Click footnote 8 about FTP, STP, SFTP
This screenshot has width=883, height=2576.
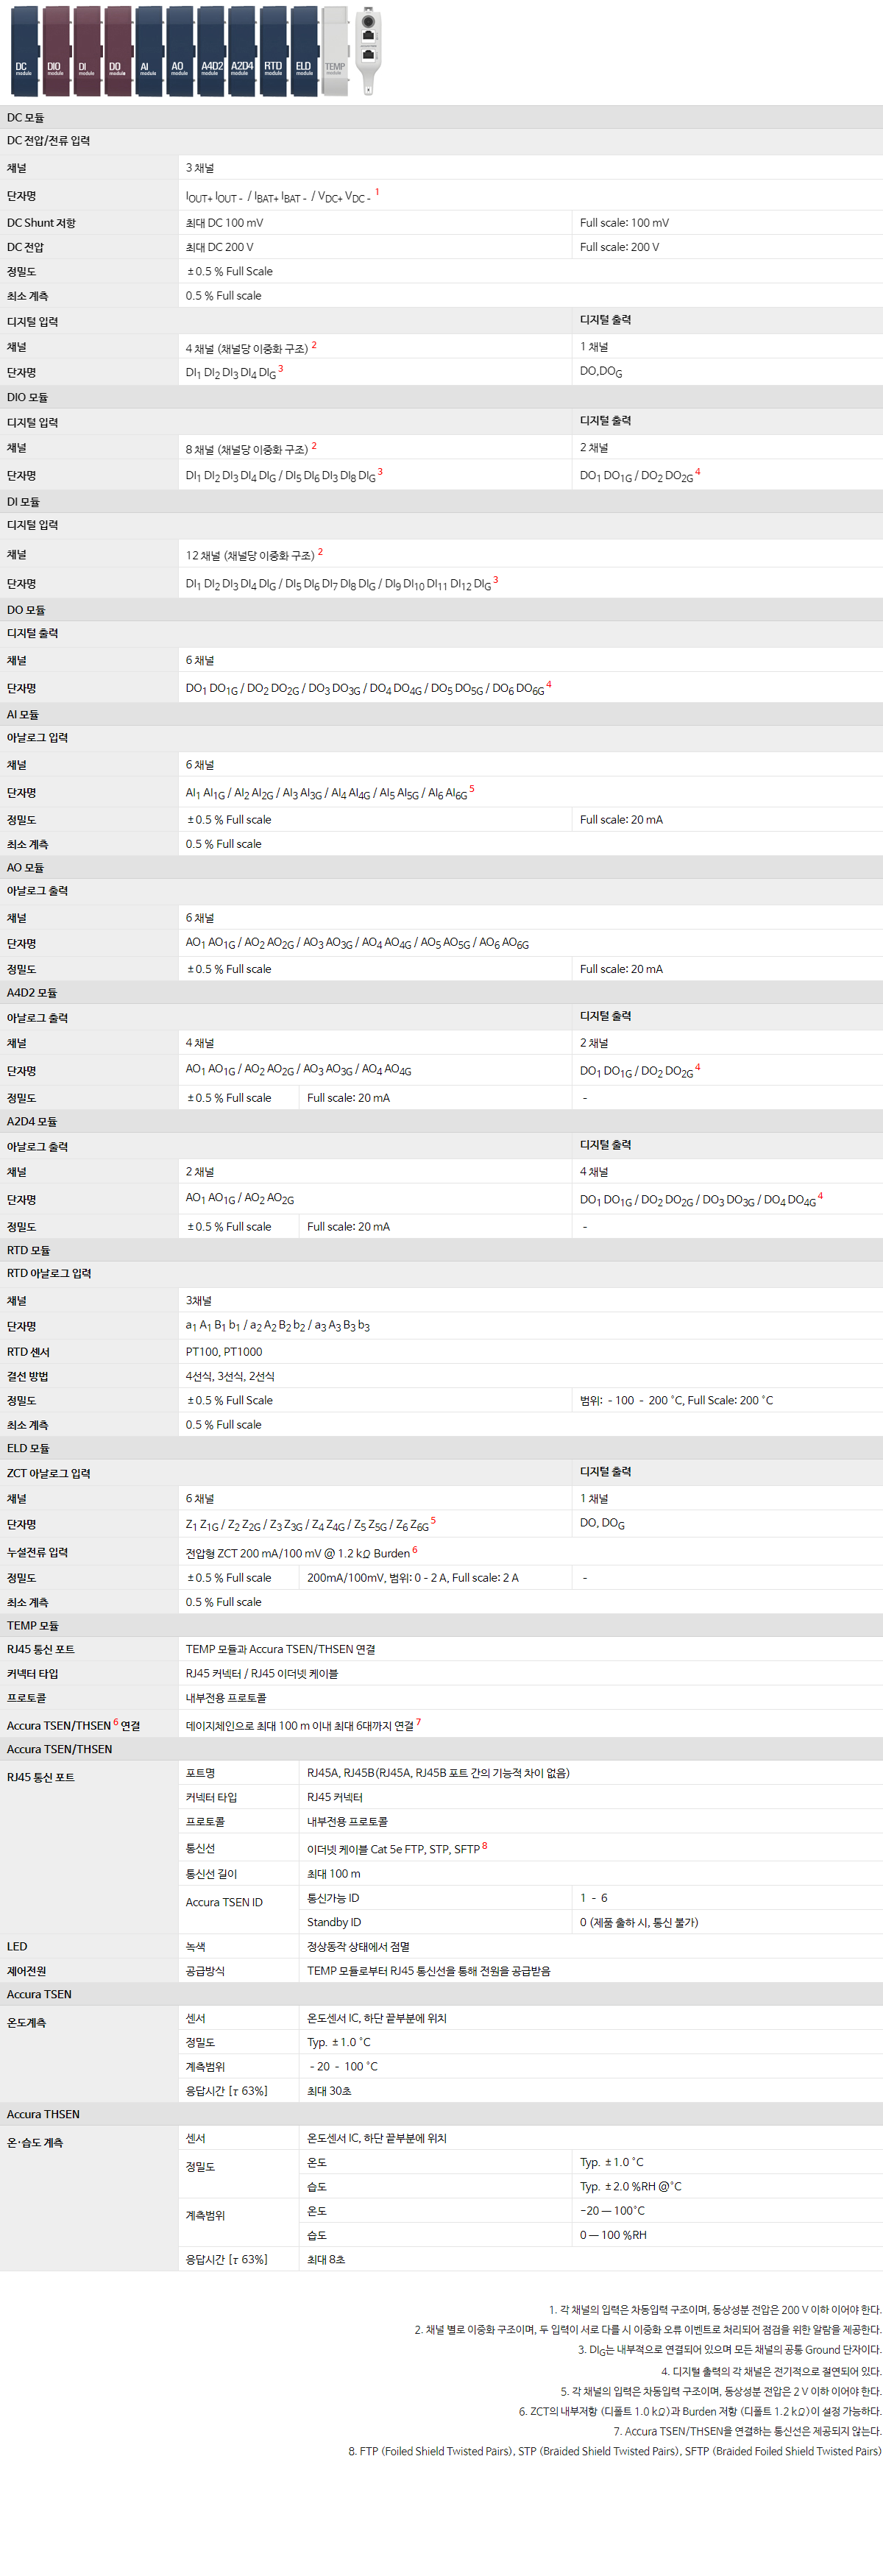(x=615, y=2451)
